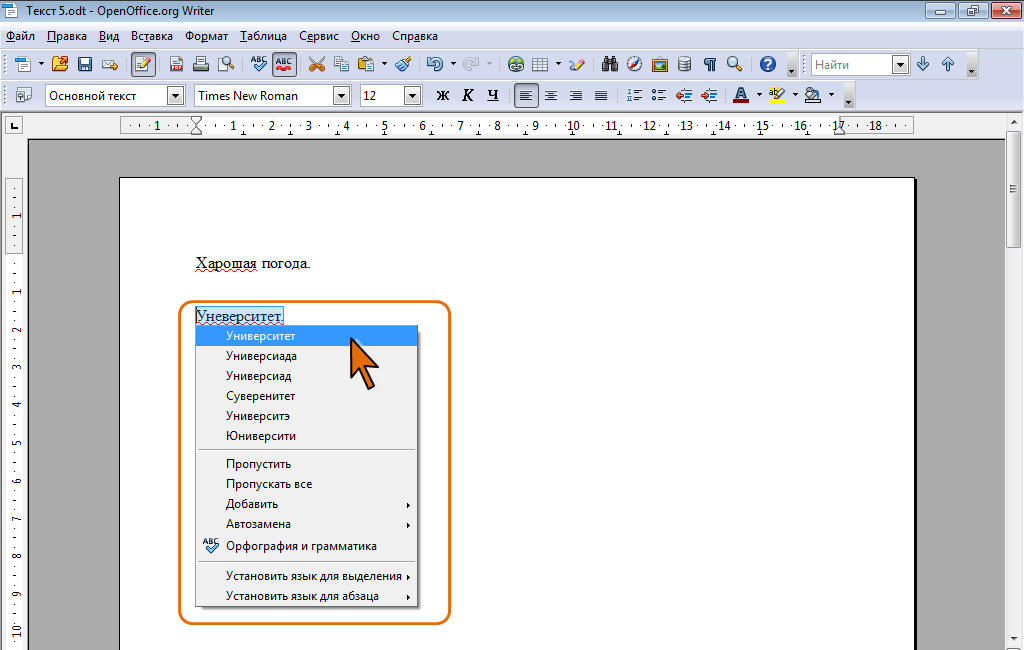Screen dimensions: 1024x650
Task: Open Data Sources
Action: pyautogui.click(x=684, y=64)
